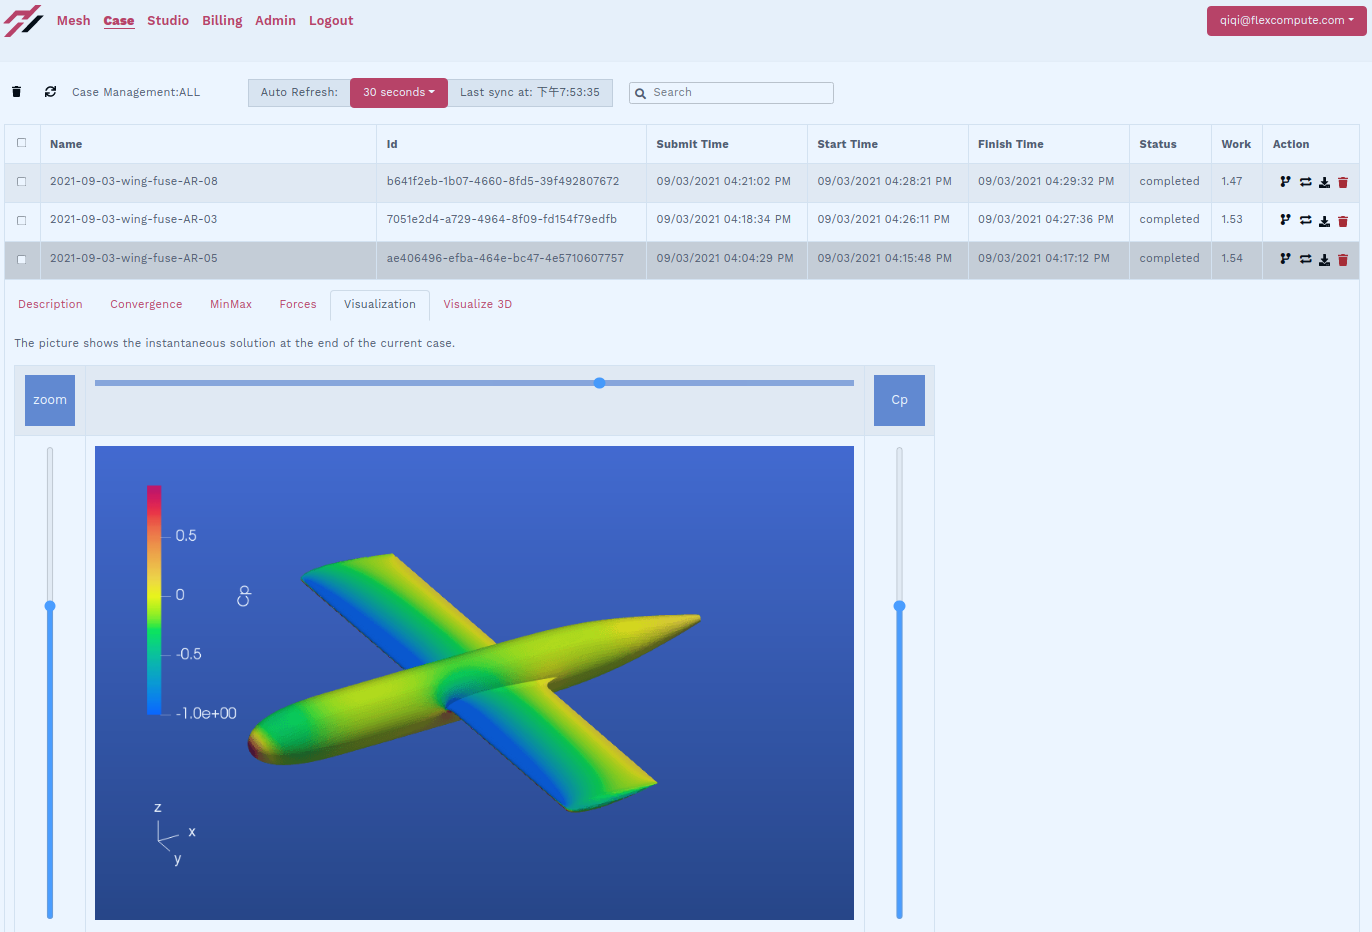Expand the qiqi@flexcompute.com account menu

1286,20
